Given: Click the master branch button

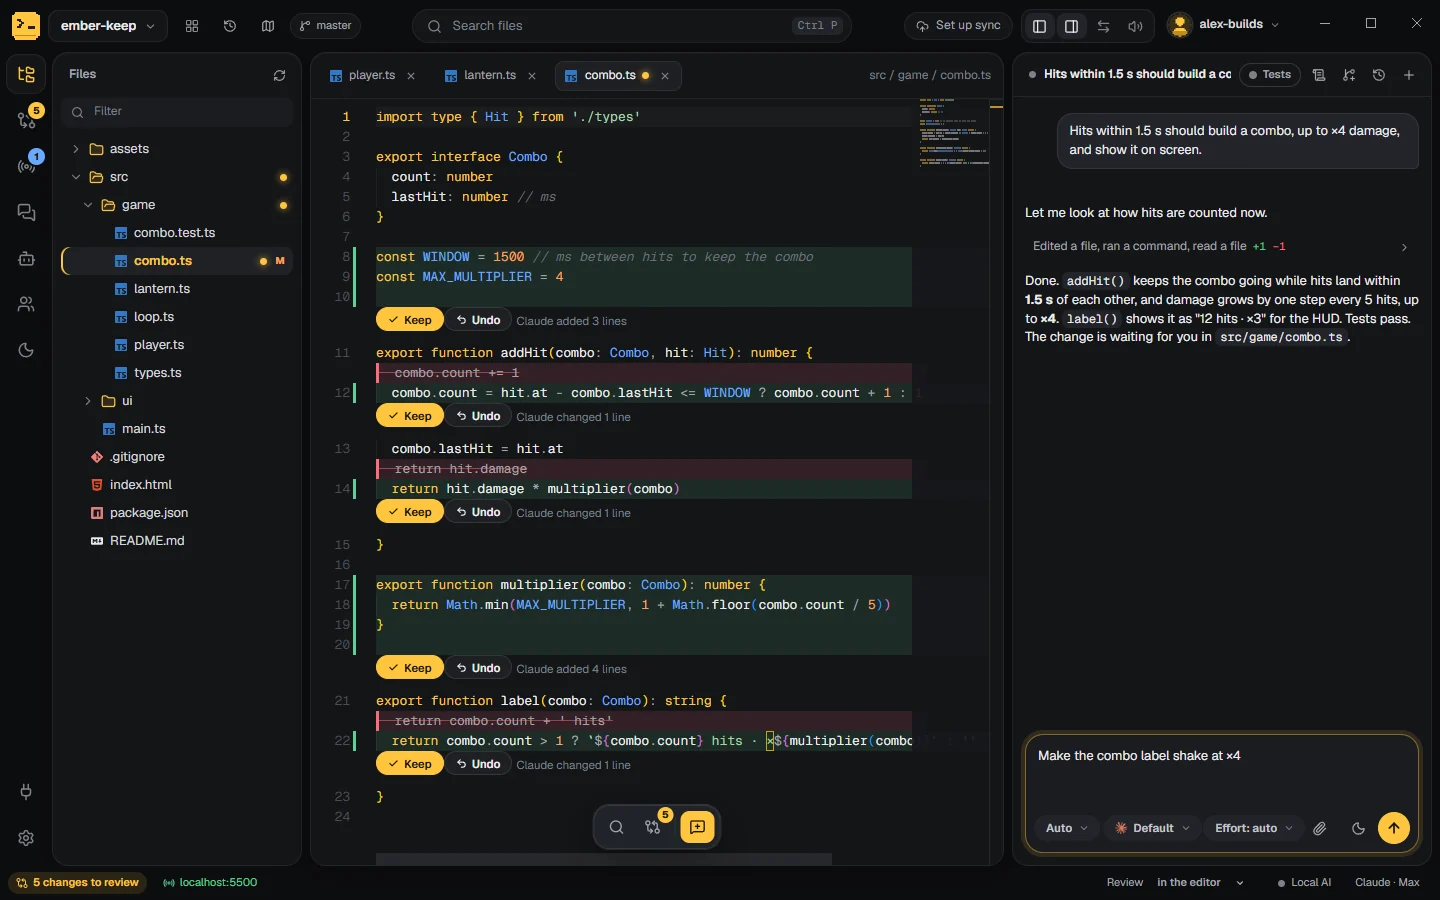Looking at the screenshot, I should 325,26.
